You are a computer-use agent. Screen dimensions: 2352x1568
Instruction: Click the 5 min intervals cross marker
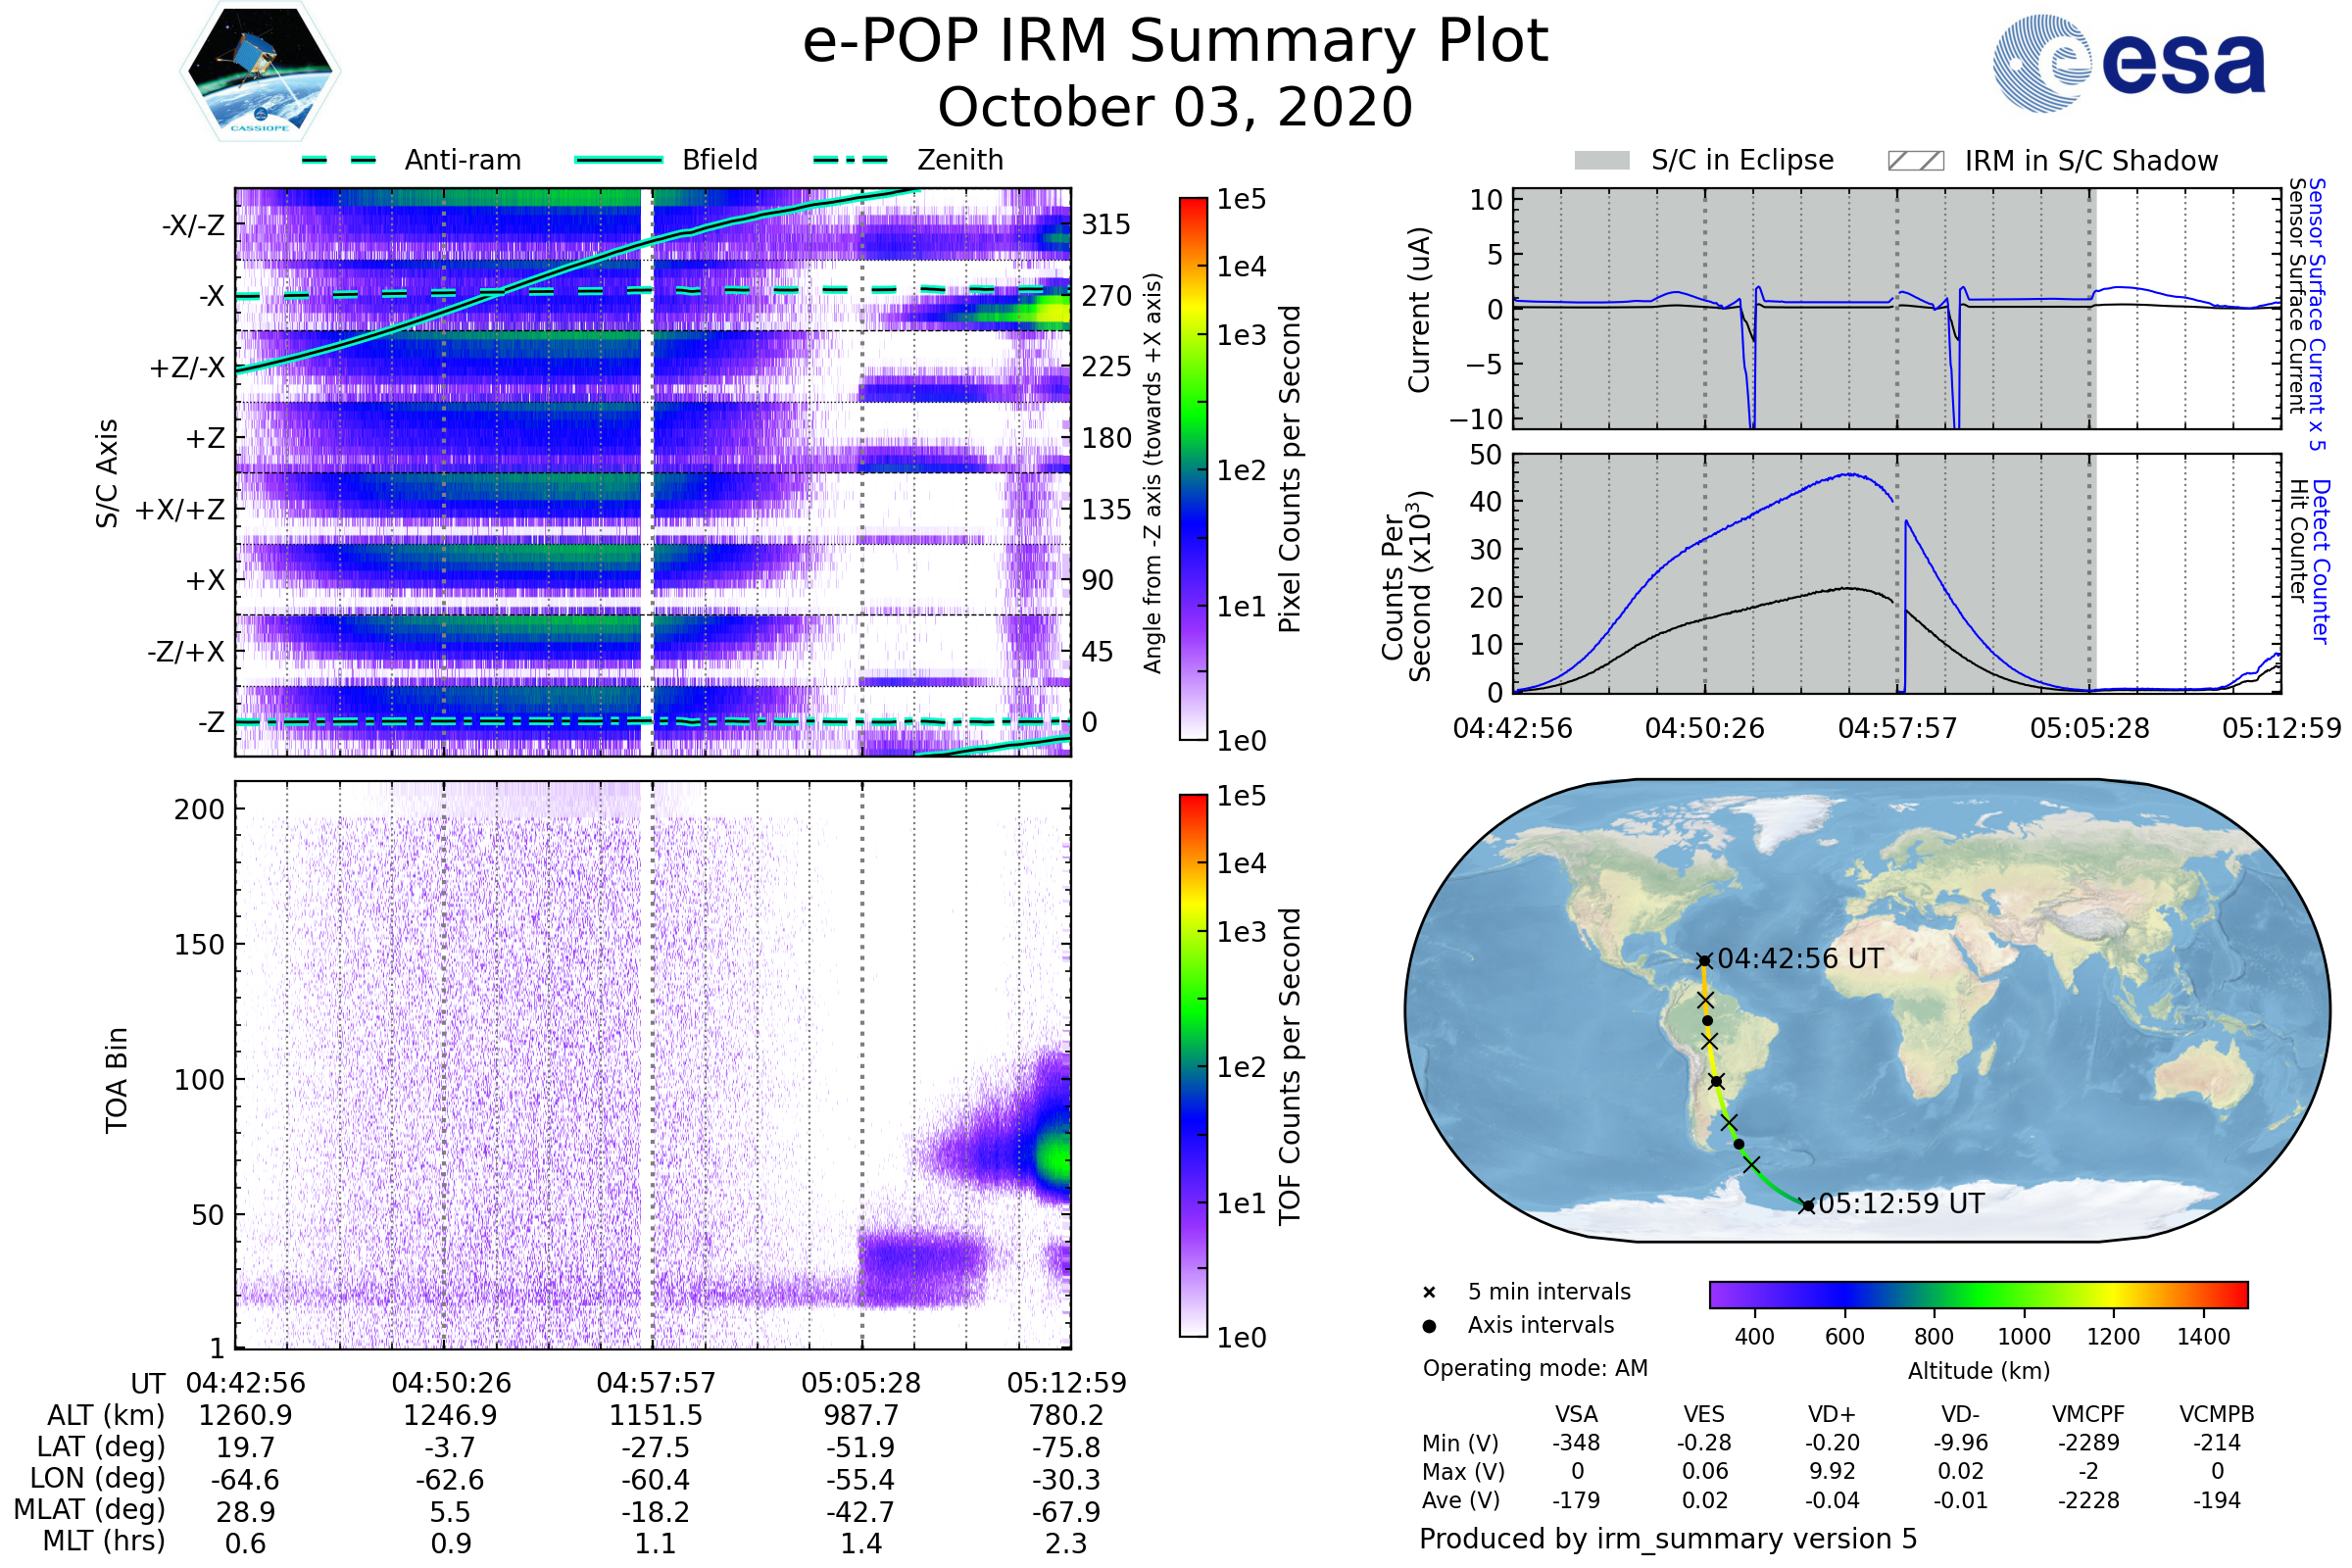(x=1429, y=1293)
